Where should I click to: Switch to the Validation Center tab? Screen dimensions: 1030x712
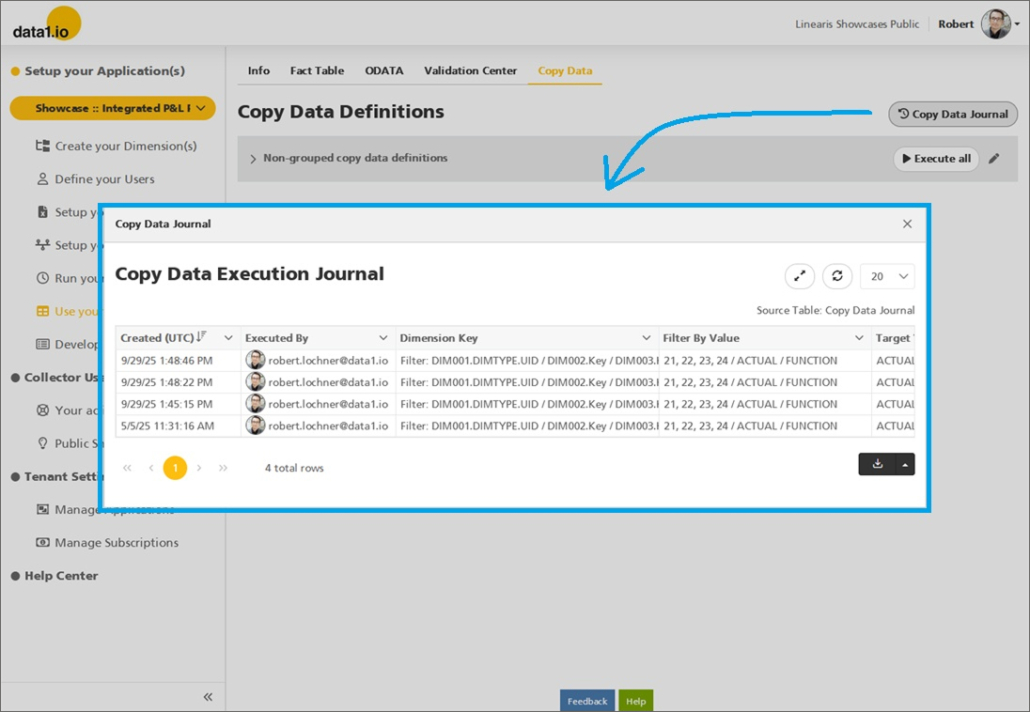pos(470,71)
